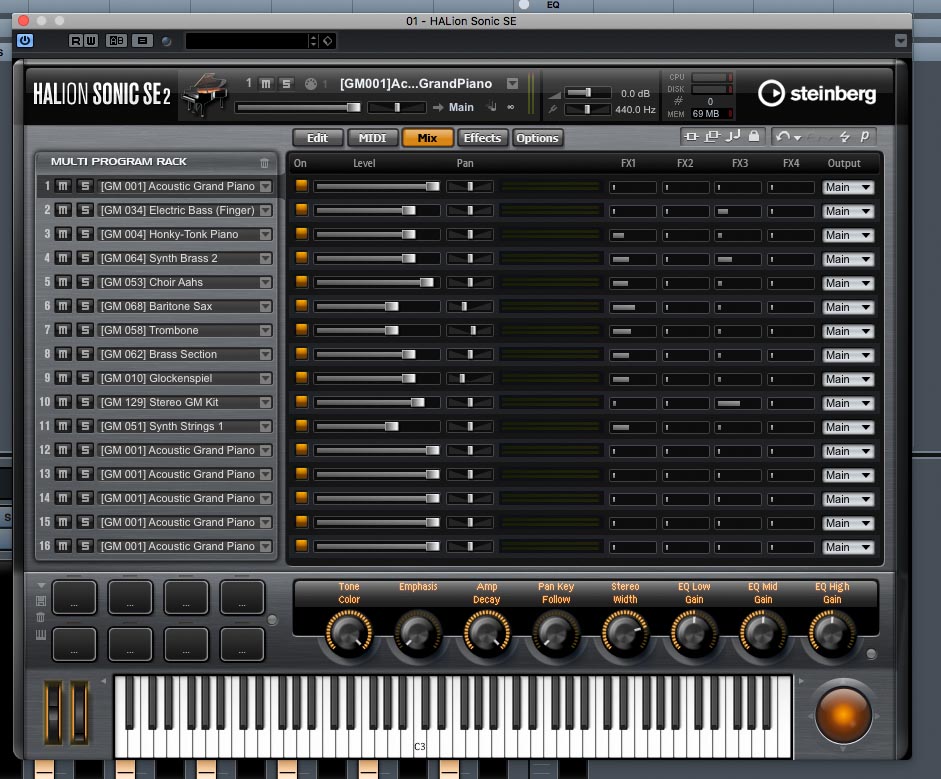
Task: Click the pitch bend wheel
Action: click(53, 712)
